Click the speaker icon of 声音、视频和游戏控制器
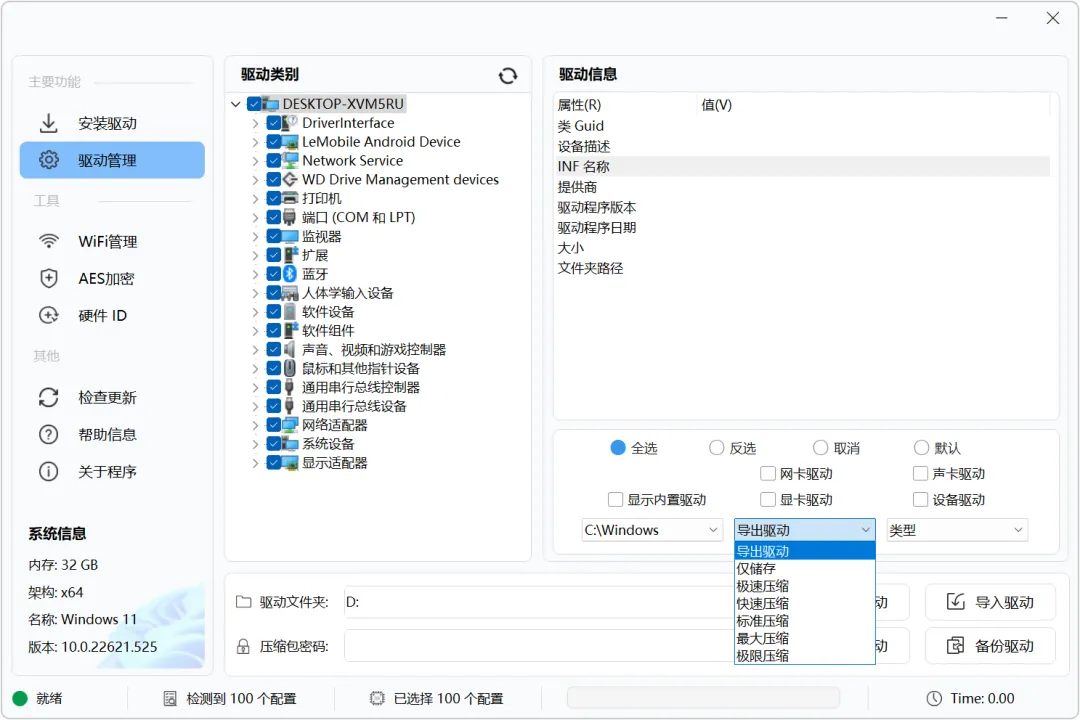Screen dimensions: 1080x720 pyautogui.click(x=290, y=349)
